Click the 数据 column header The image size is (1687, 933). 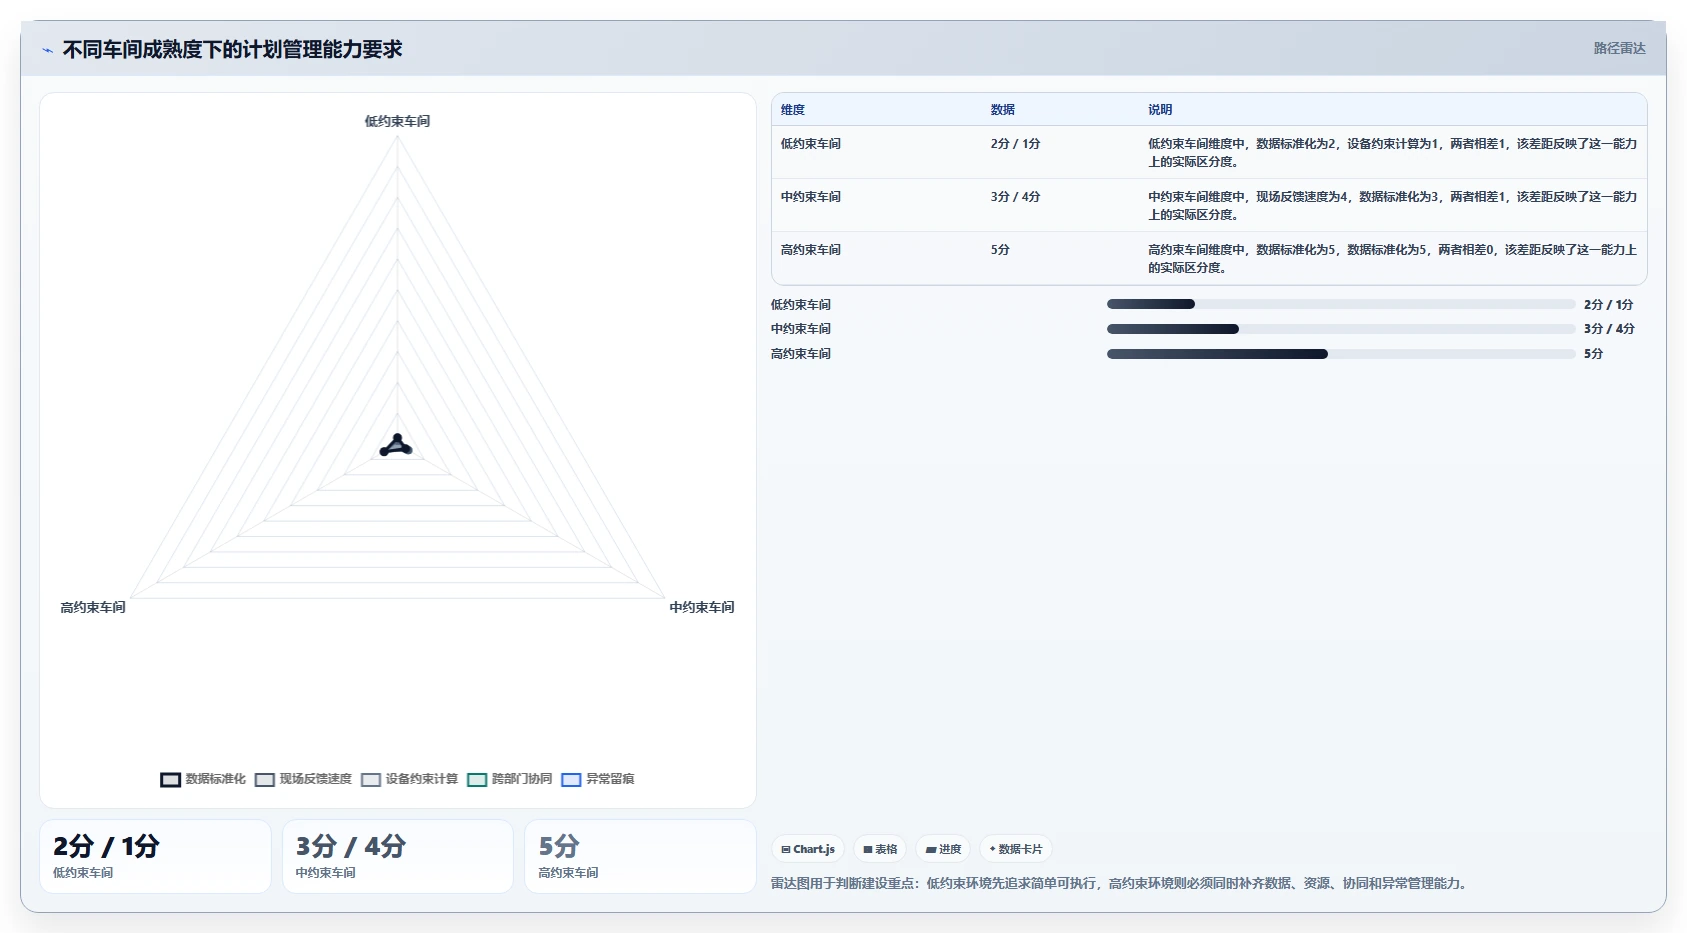click(1003, 110)
